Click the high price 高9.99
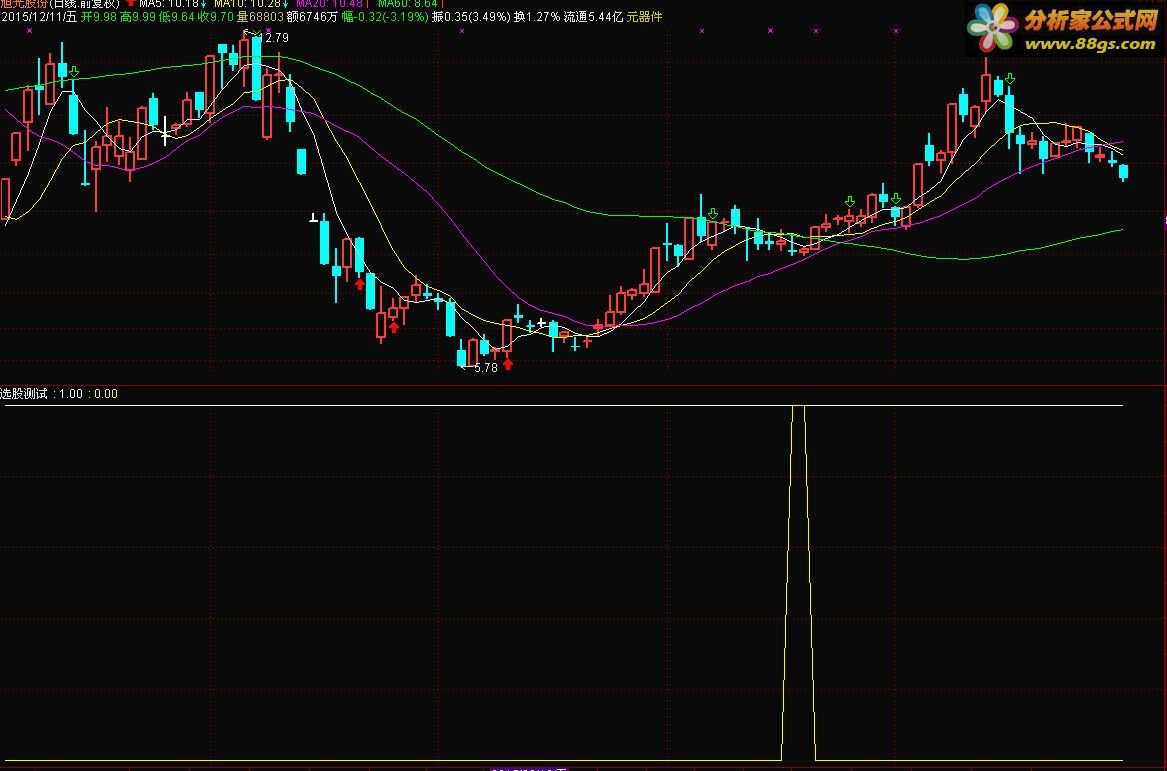The height and width of the screenshot is (771, 1167). tap(138, 16)
